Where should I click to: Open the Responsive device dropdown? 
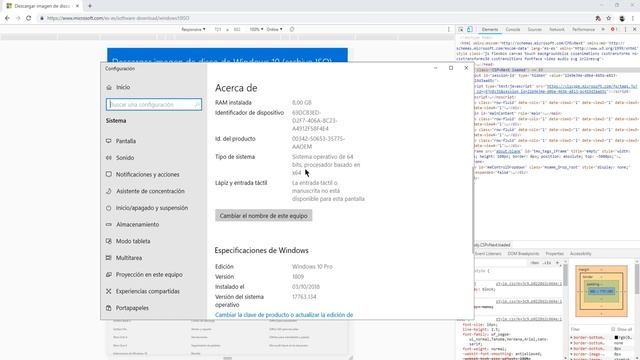193,29
